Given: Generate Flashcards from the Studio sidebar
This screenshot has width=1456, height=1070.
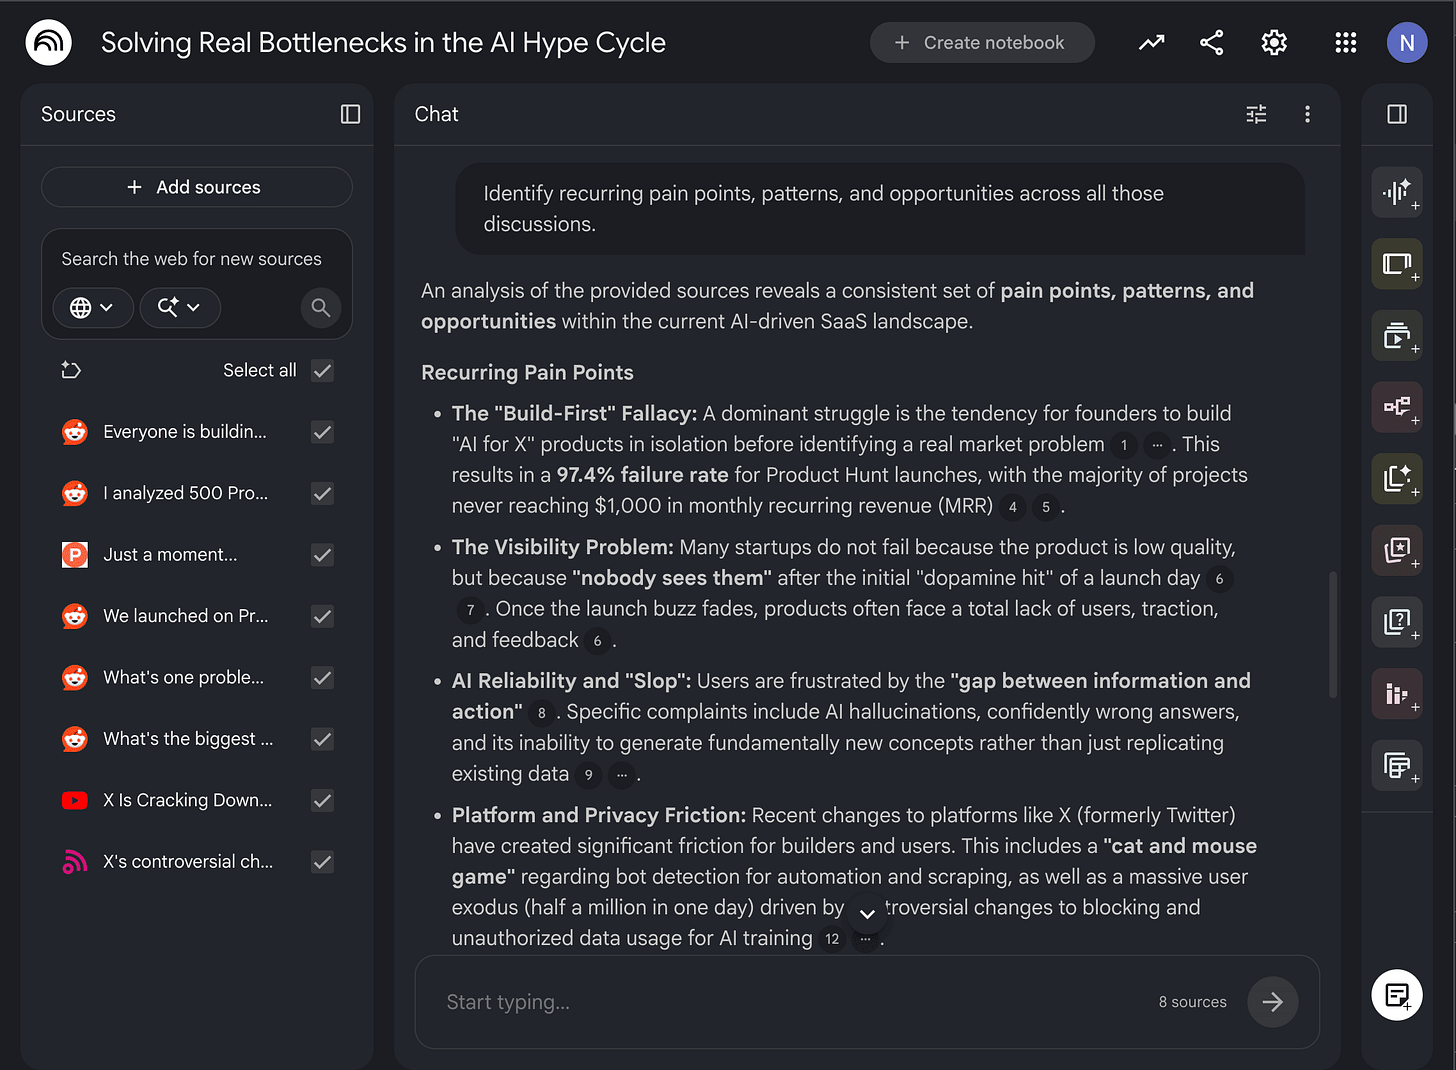Looking at the screenshot, I should 1397,550.
